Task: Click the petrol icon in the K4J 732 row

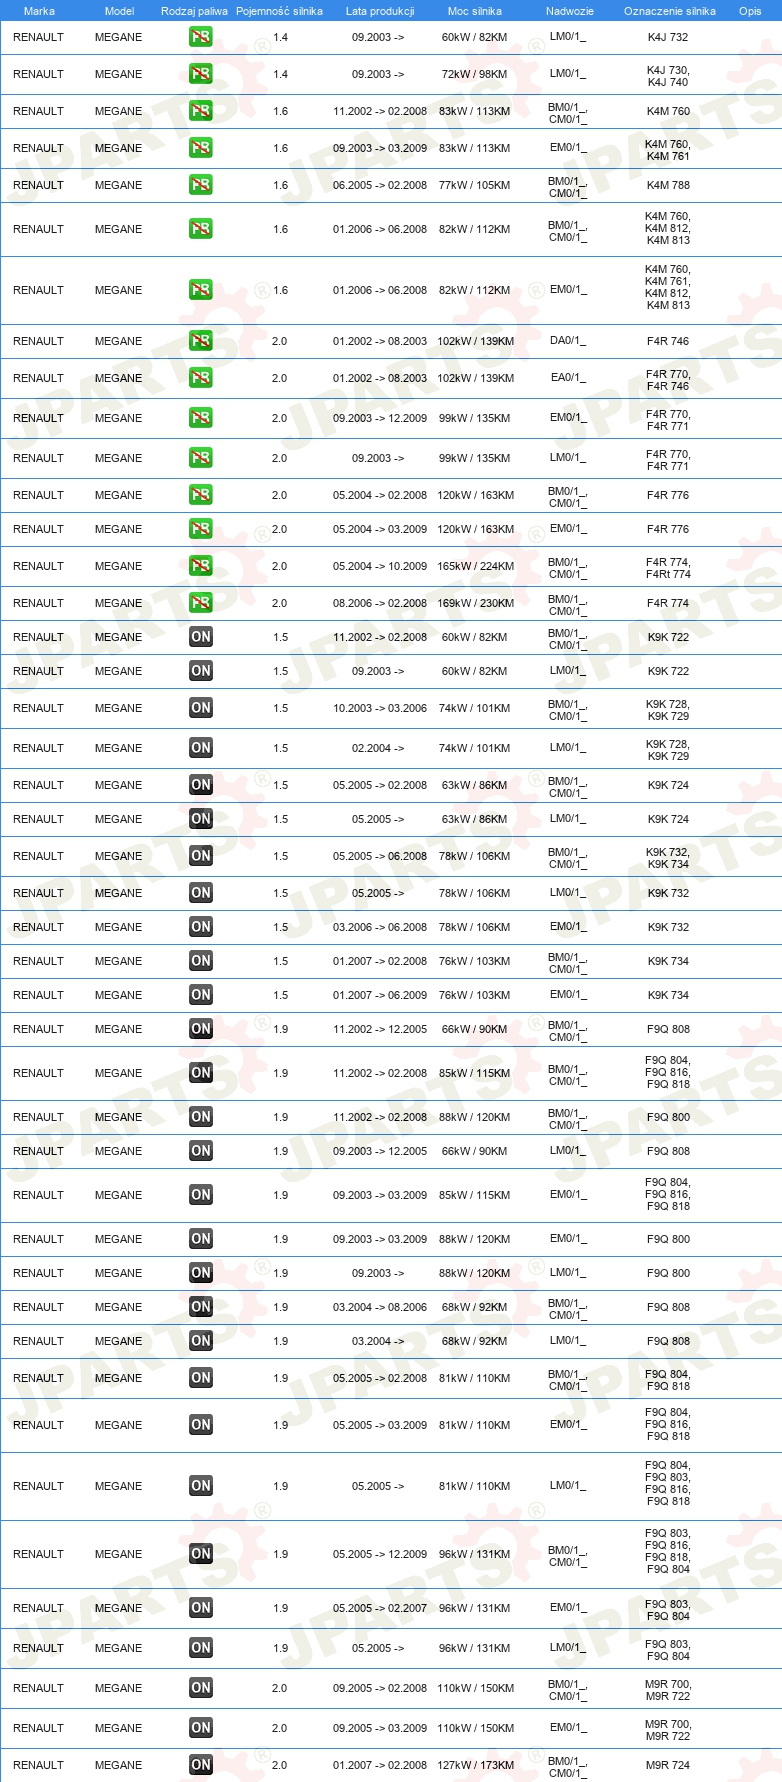Action: click(201, 37)
